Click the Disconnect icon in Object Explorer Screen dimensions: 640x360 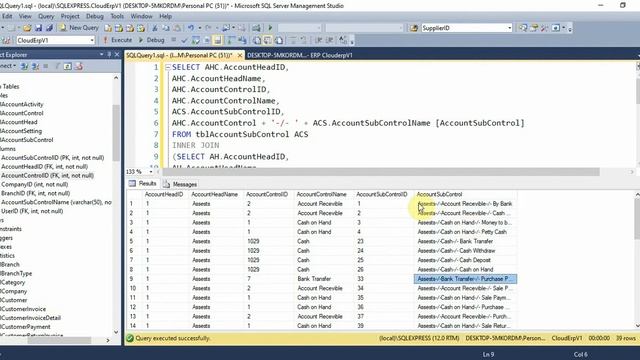coord(36,66)
